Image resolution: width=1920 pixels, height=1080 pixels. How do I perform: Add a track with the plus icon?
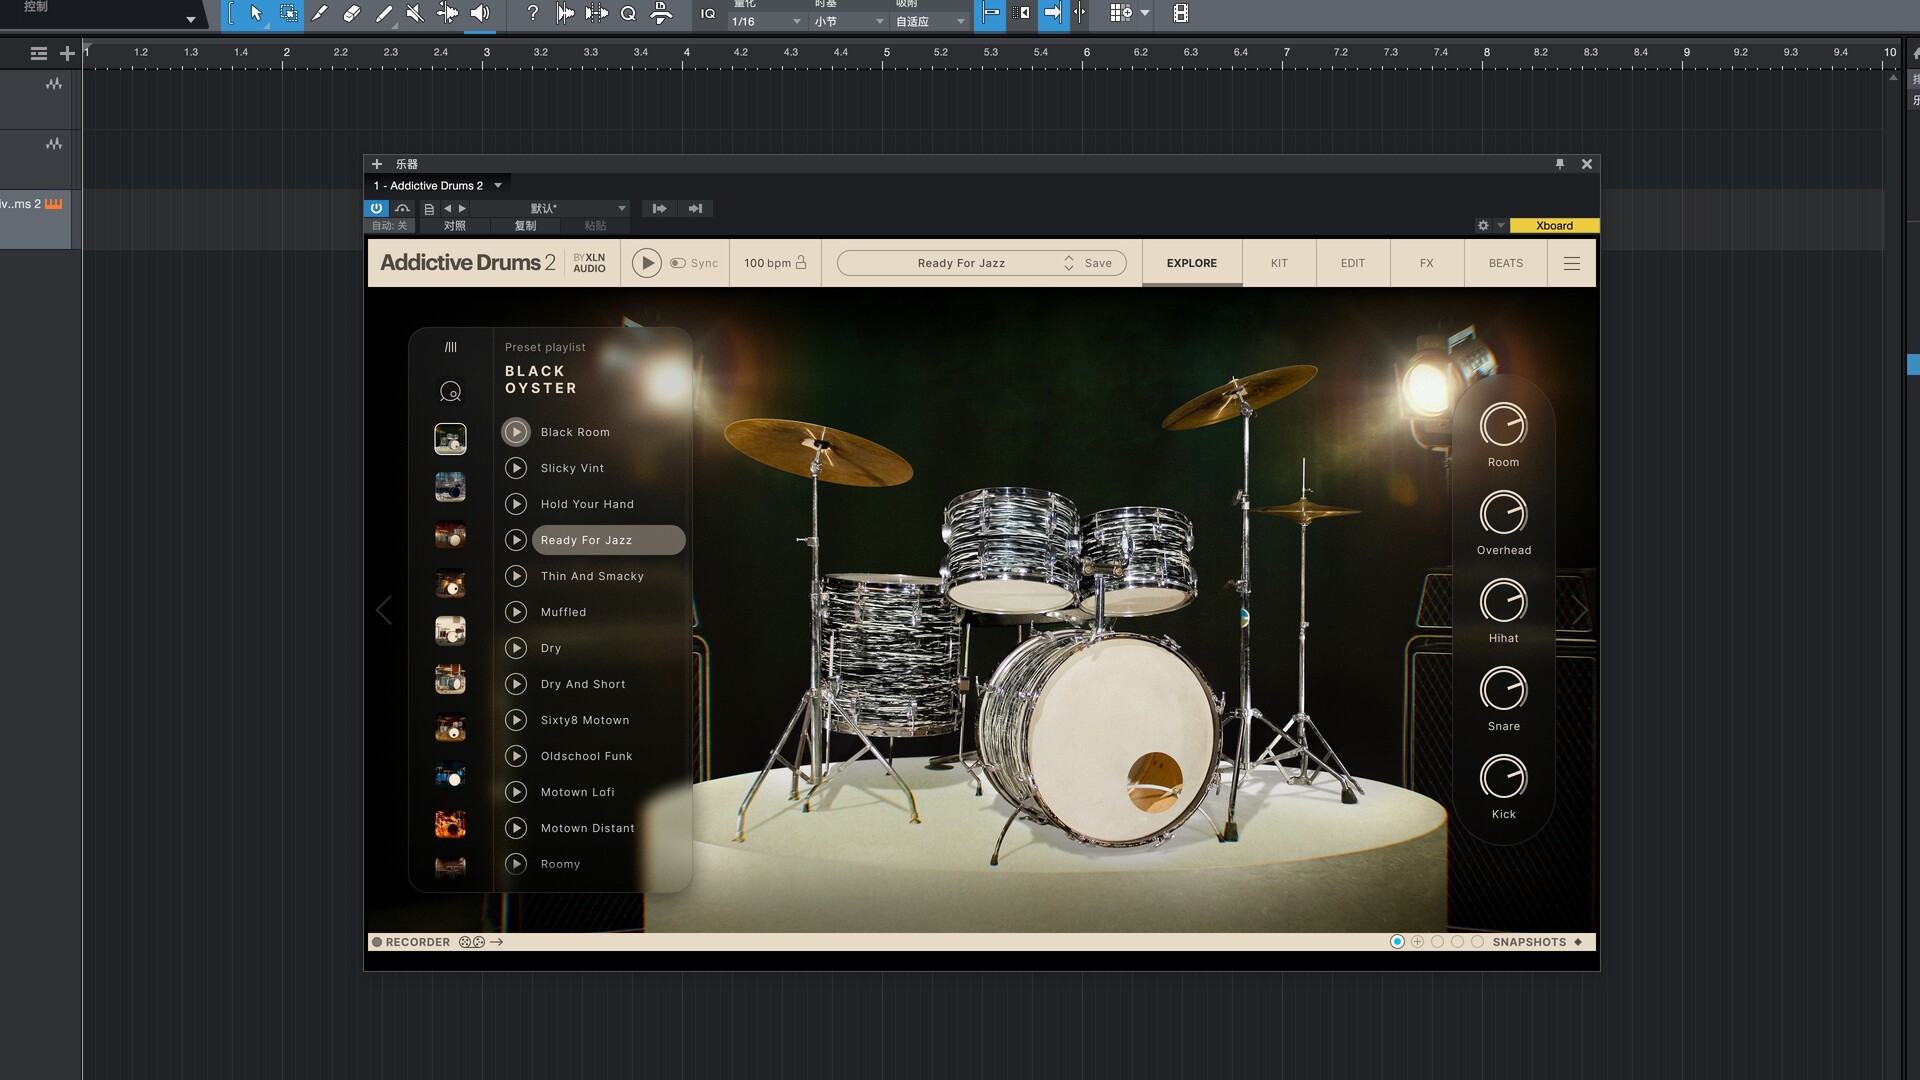click(x=67, y=53)
